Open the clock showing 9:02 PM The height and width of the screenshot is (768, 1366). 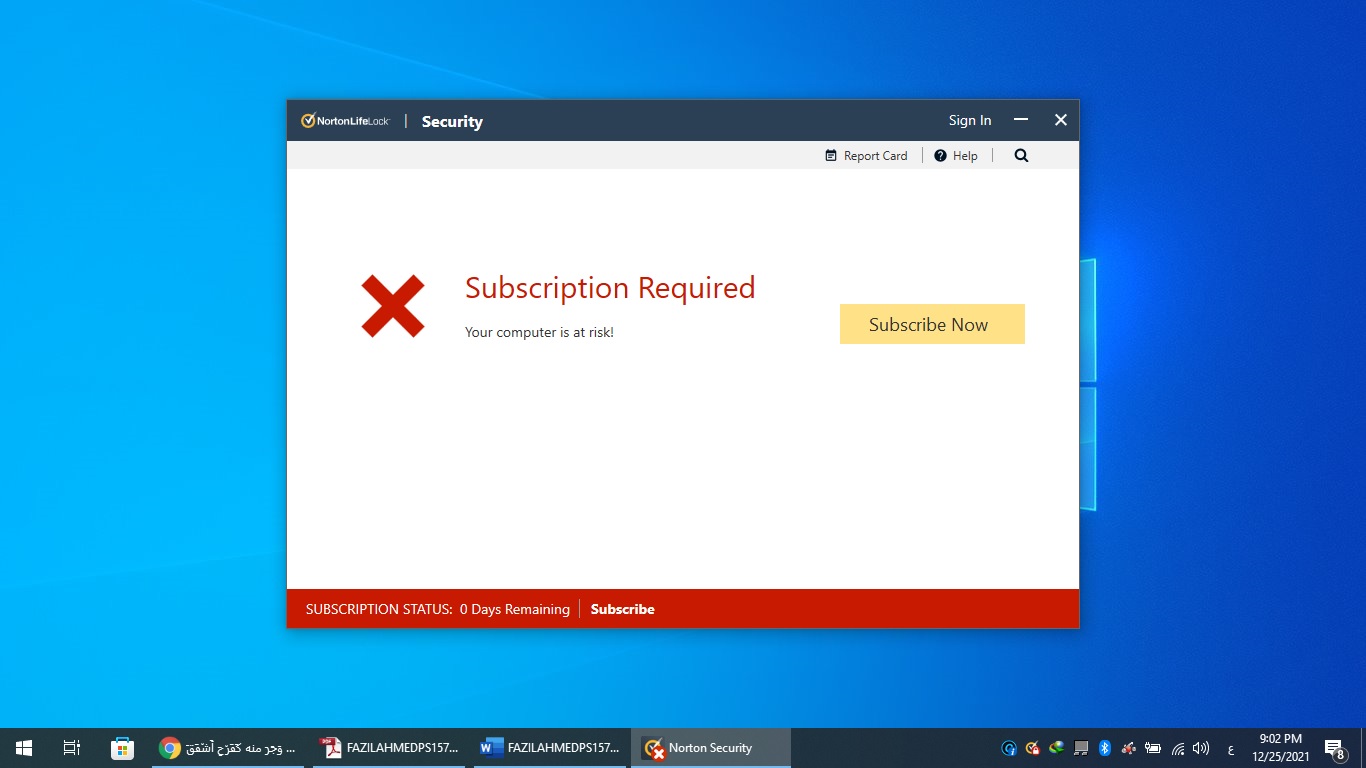[x=1280, y=748]
